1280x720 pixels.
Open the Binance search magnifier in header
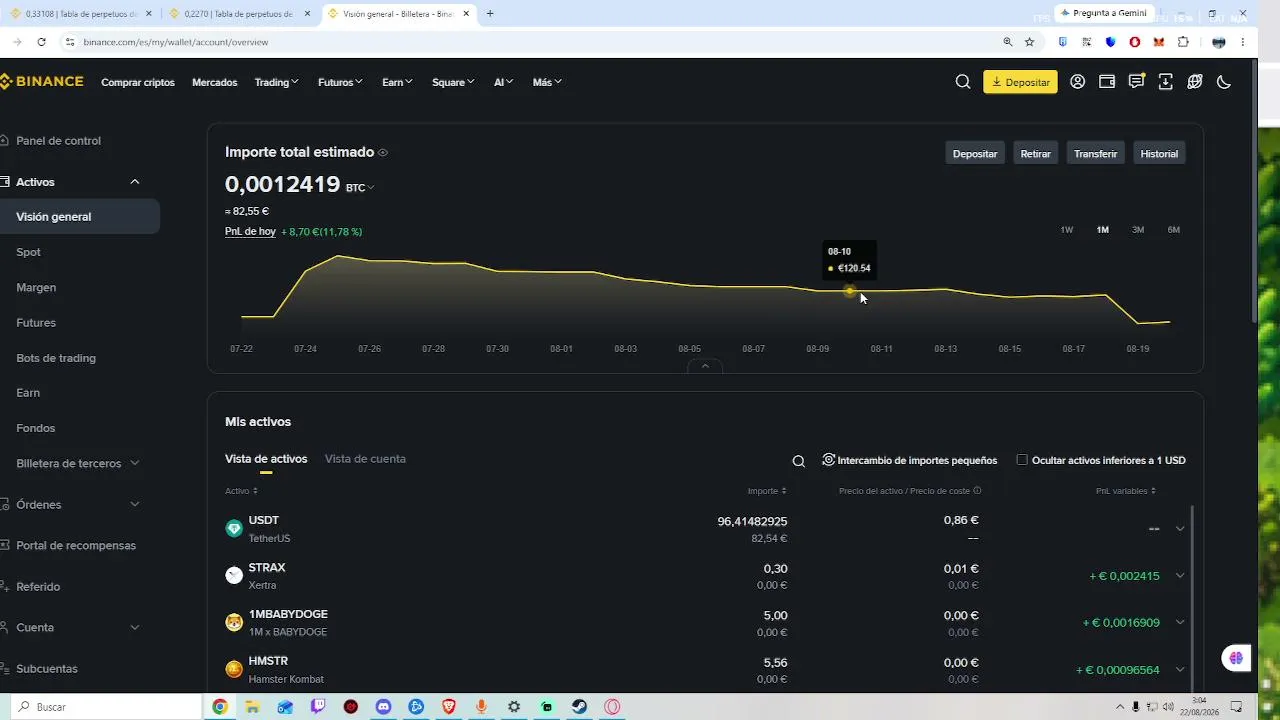click(963, 82)
